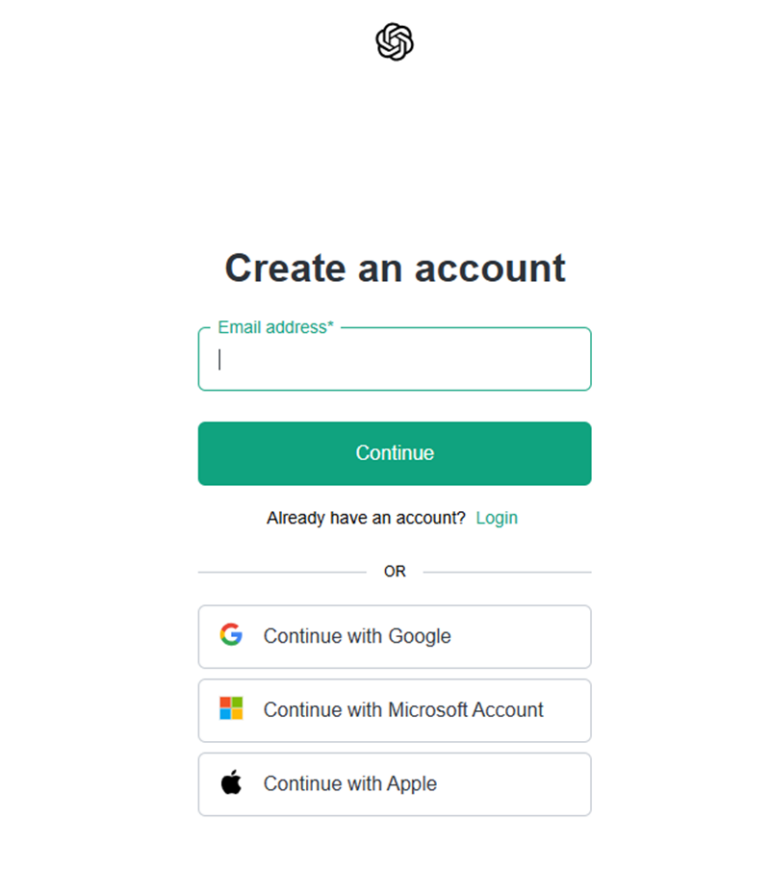Click the OR divider text
The width and height of the screenshot is (770, 895).
point(394,571)
